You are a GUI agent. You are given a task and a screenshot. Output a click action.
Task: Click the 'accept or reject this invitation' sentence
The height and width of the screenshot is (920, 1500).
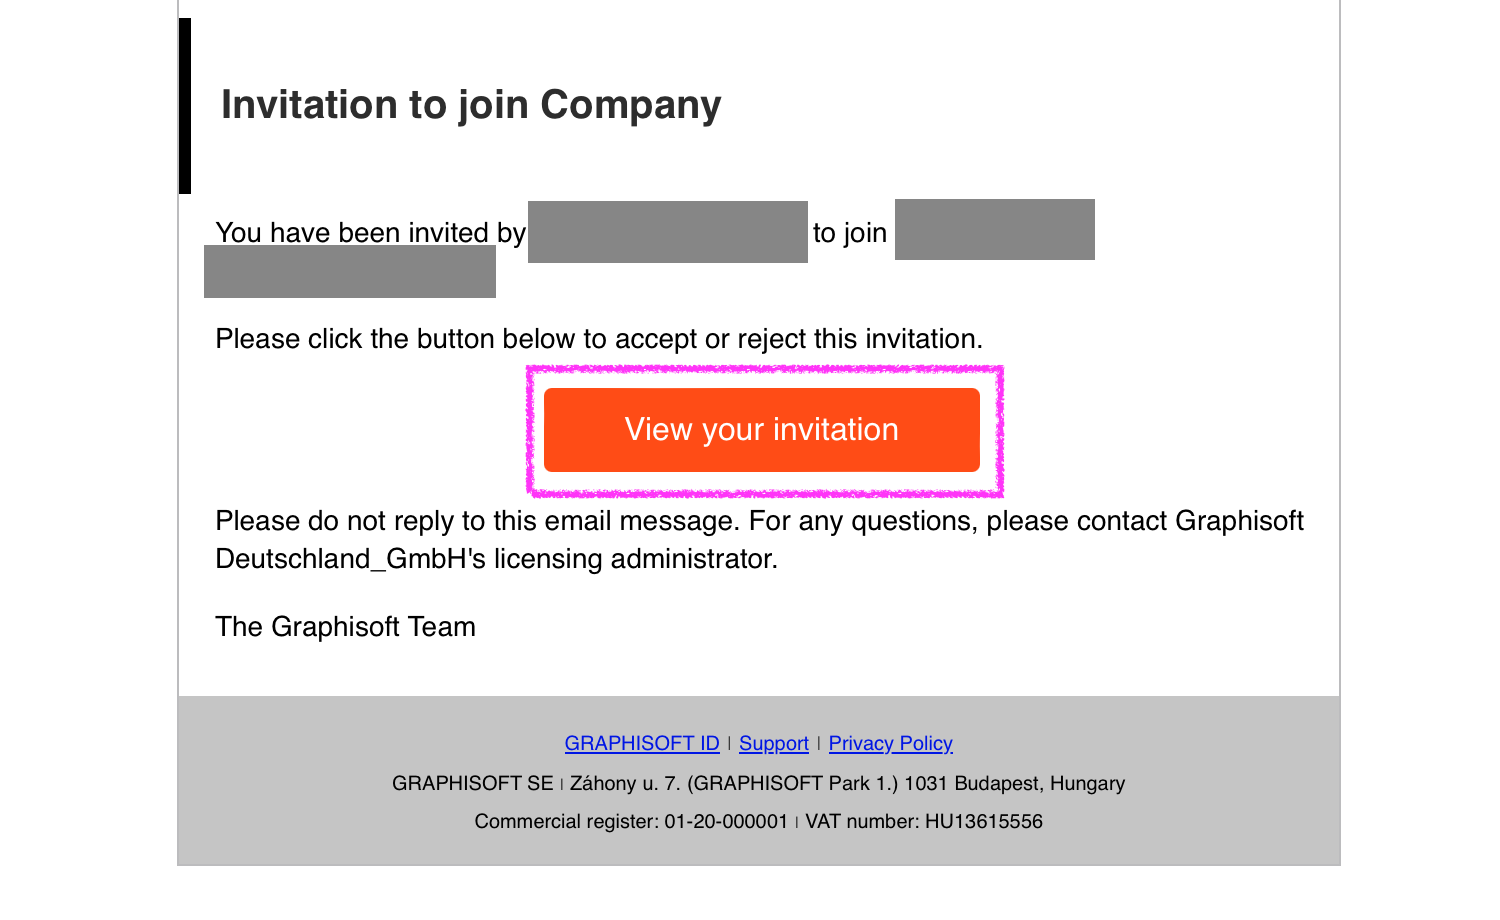tap(599, 339)
